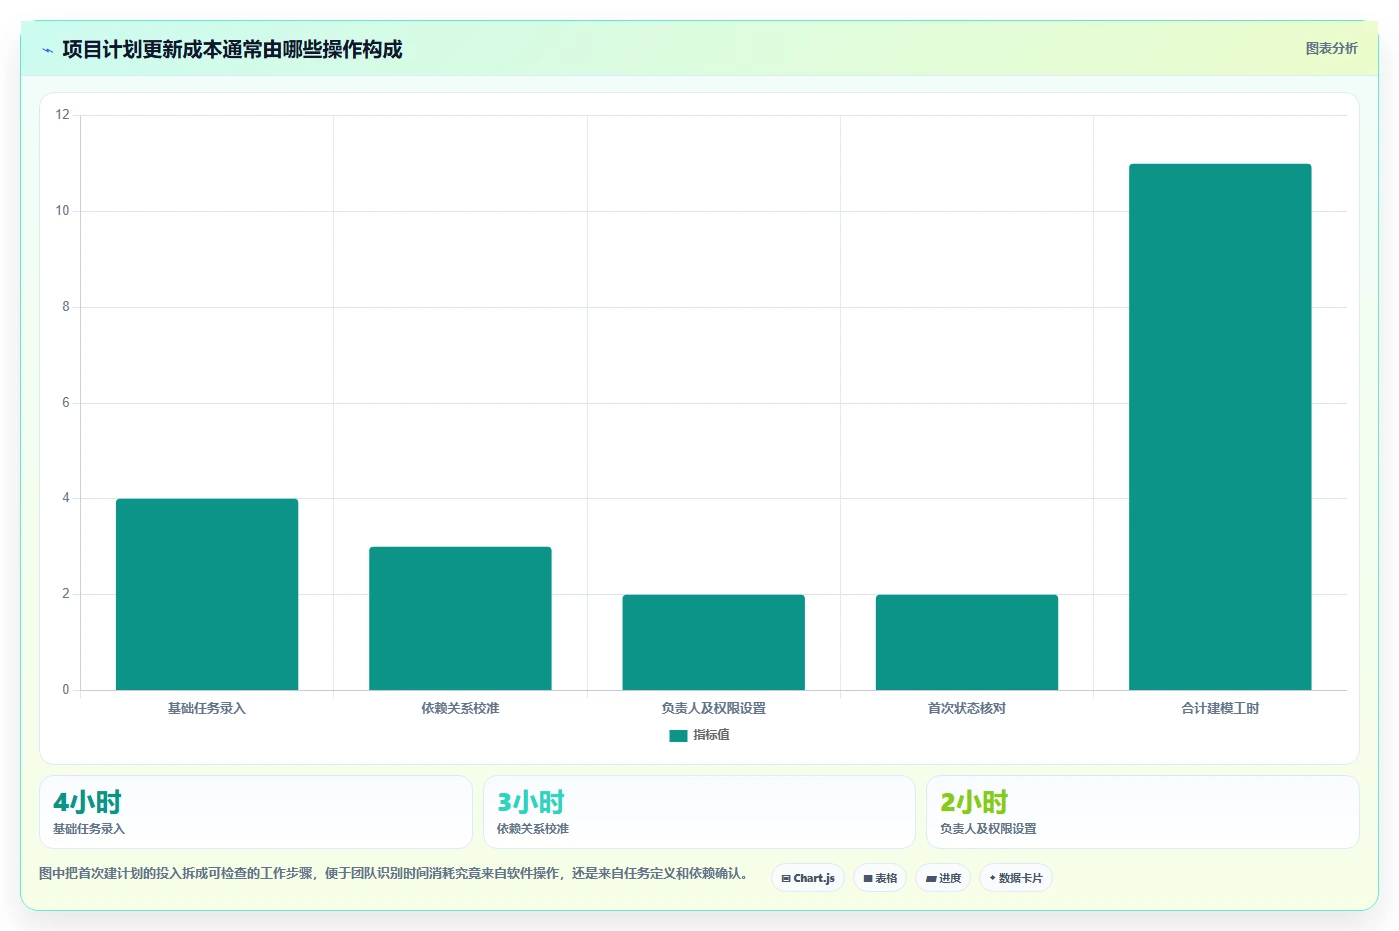Viewport: 1399px width, 931px height.
Task: Click the y-axis value 4
Action: pyautogui.click(x=66, y=498)
